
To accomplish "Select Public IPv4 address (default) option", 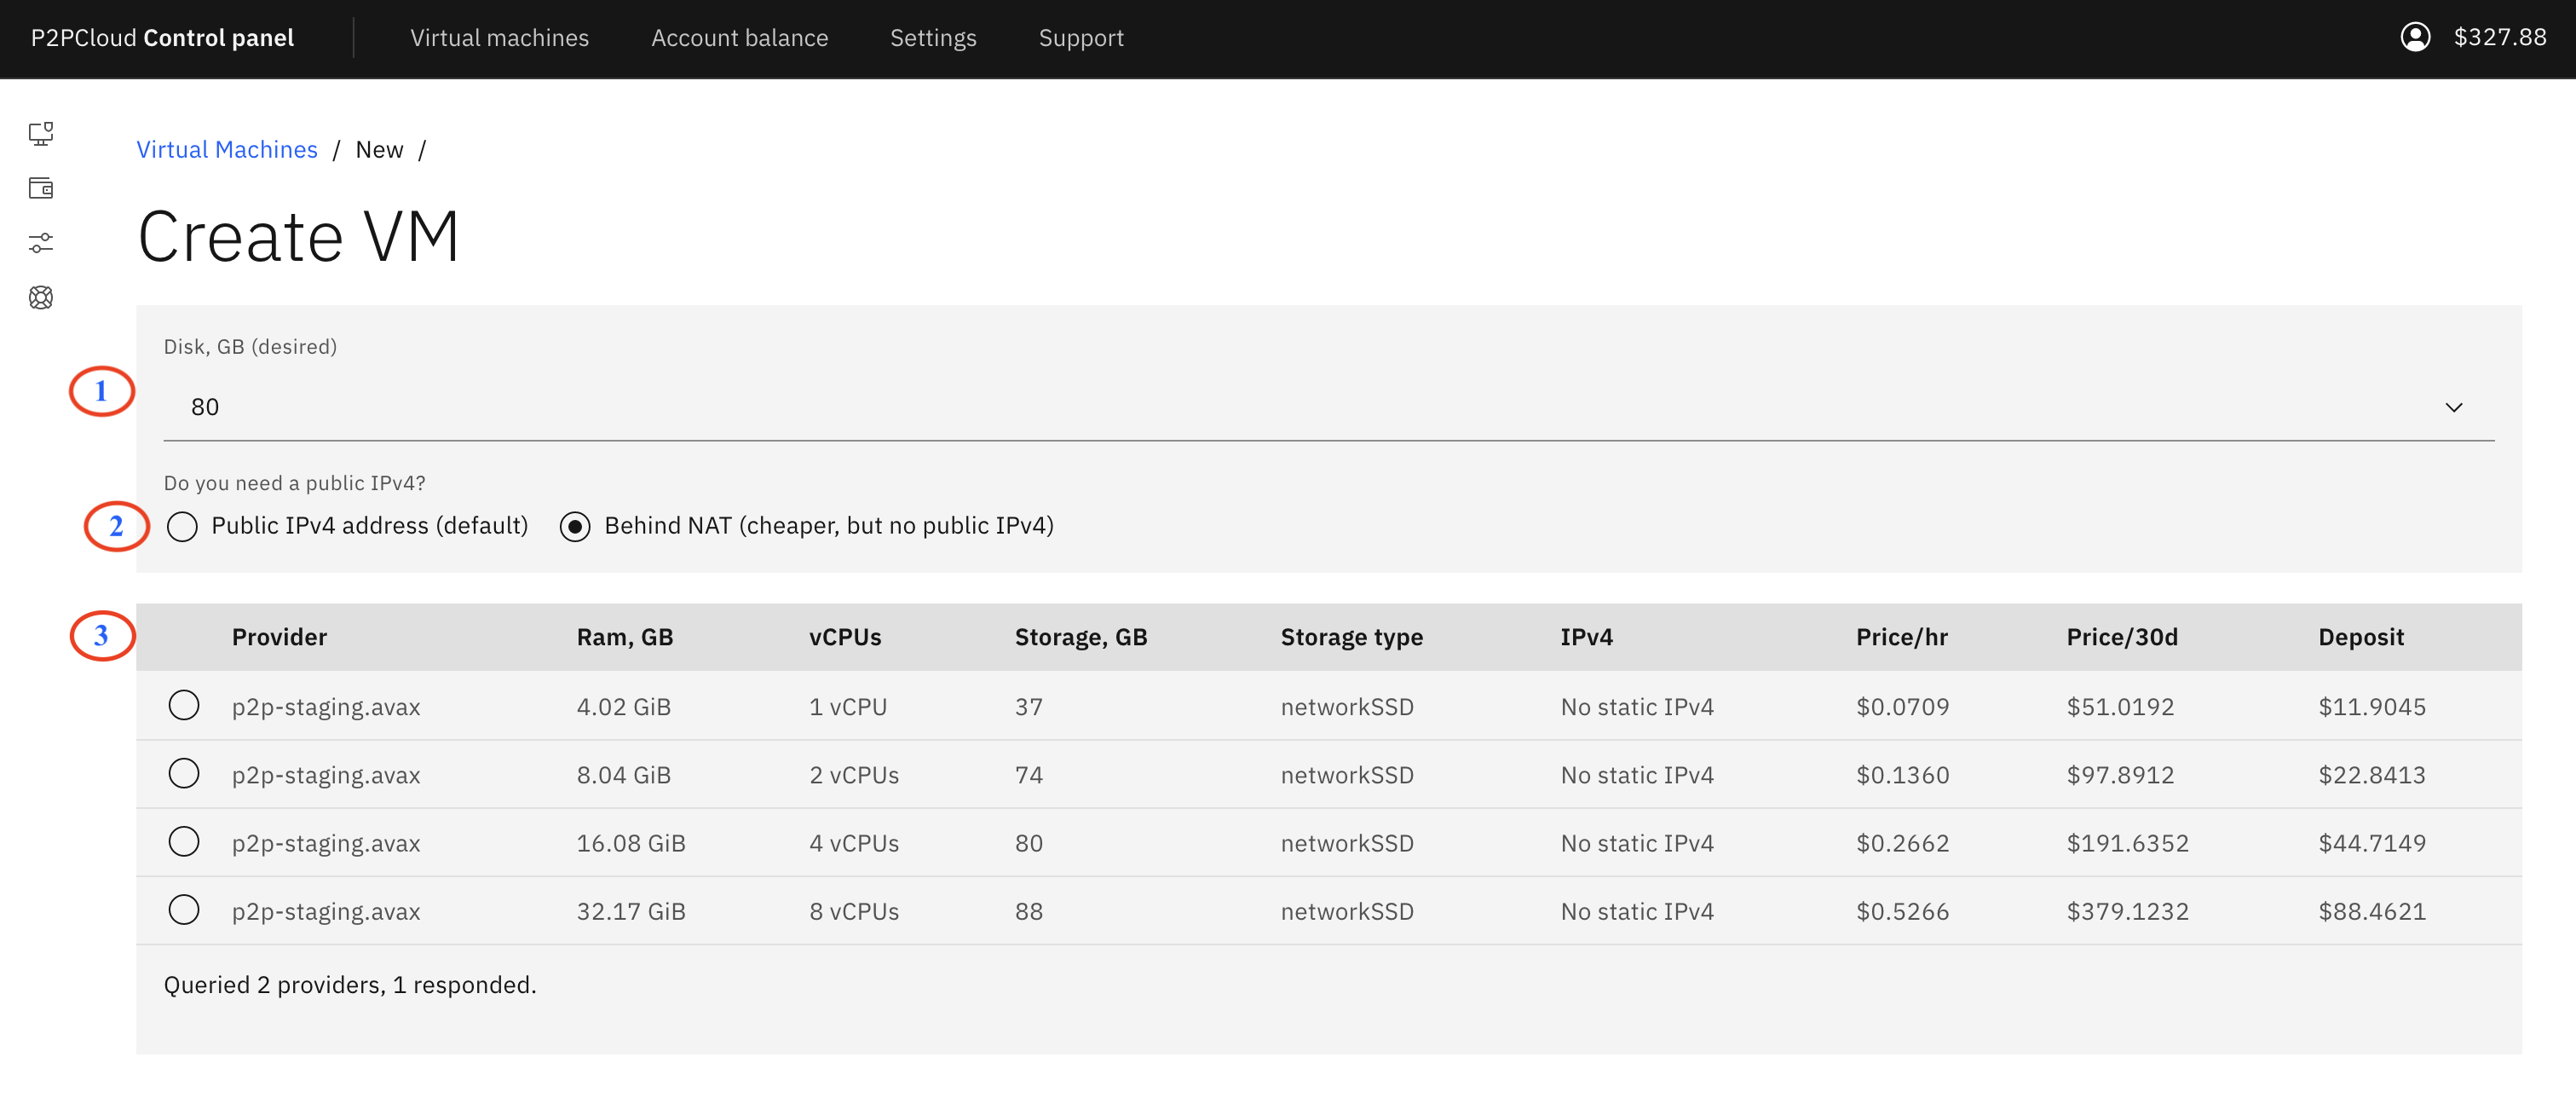I will (x=182, y=526).
